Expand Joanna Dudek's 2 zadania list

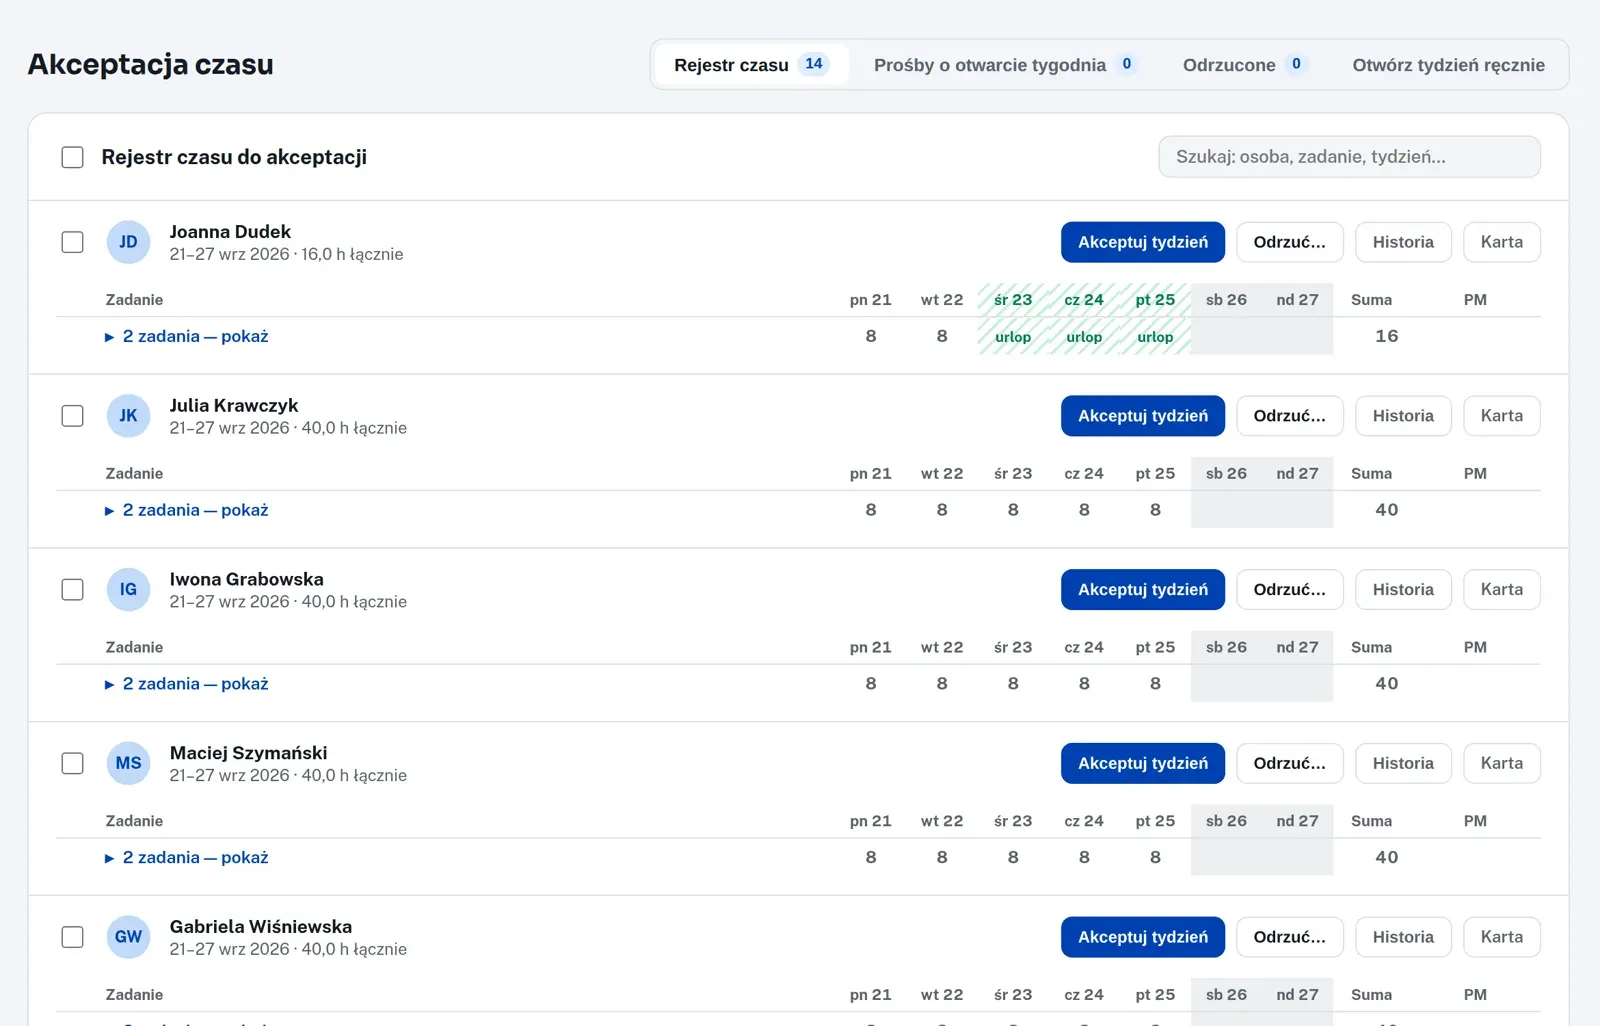pos(187,337)
